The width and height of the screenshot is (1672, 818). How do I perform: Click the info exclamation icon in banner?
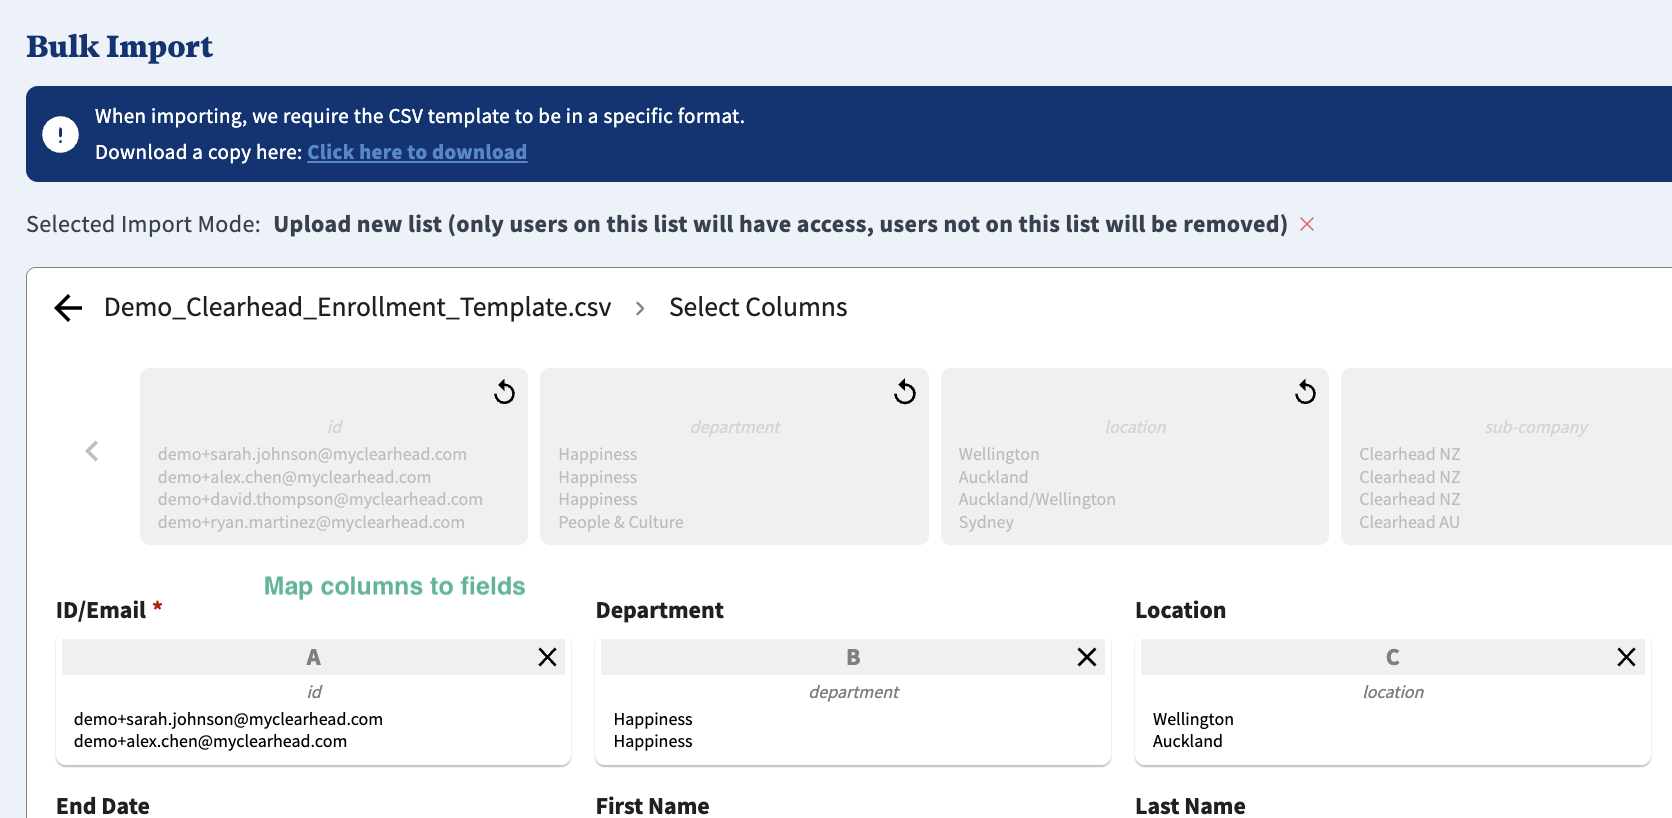click(61, 134)
